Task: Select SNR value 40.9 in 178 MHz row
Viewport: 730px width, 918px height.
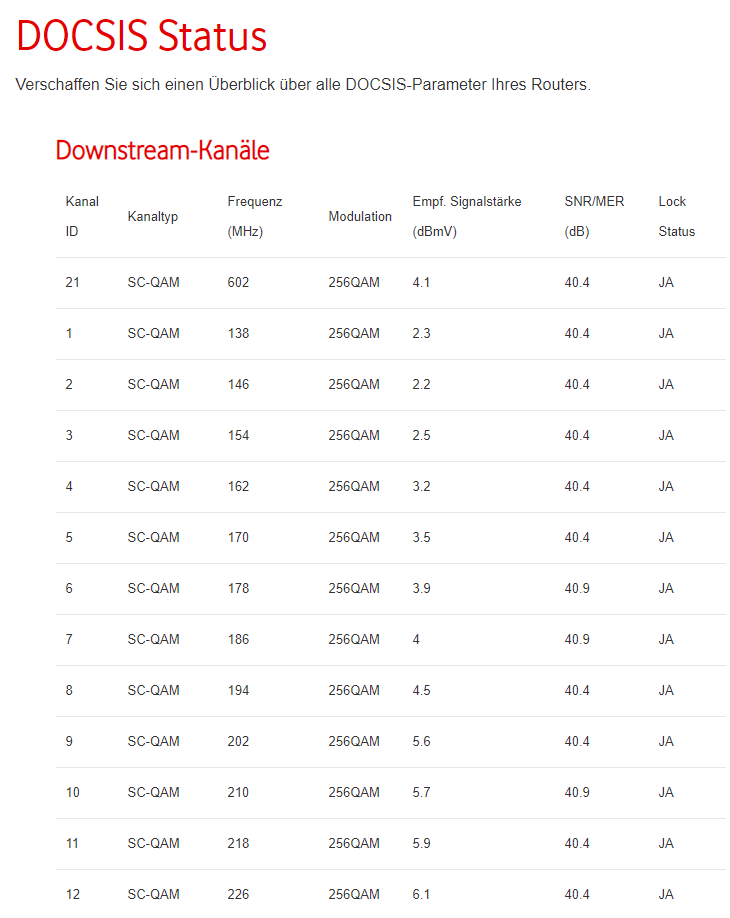Action: (x=577, y=588)
